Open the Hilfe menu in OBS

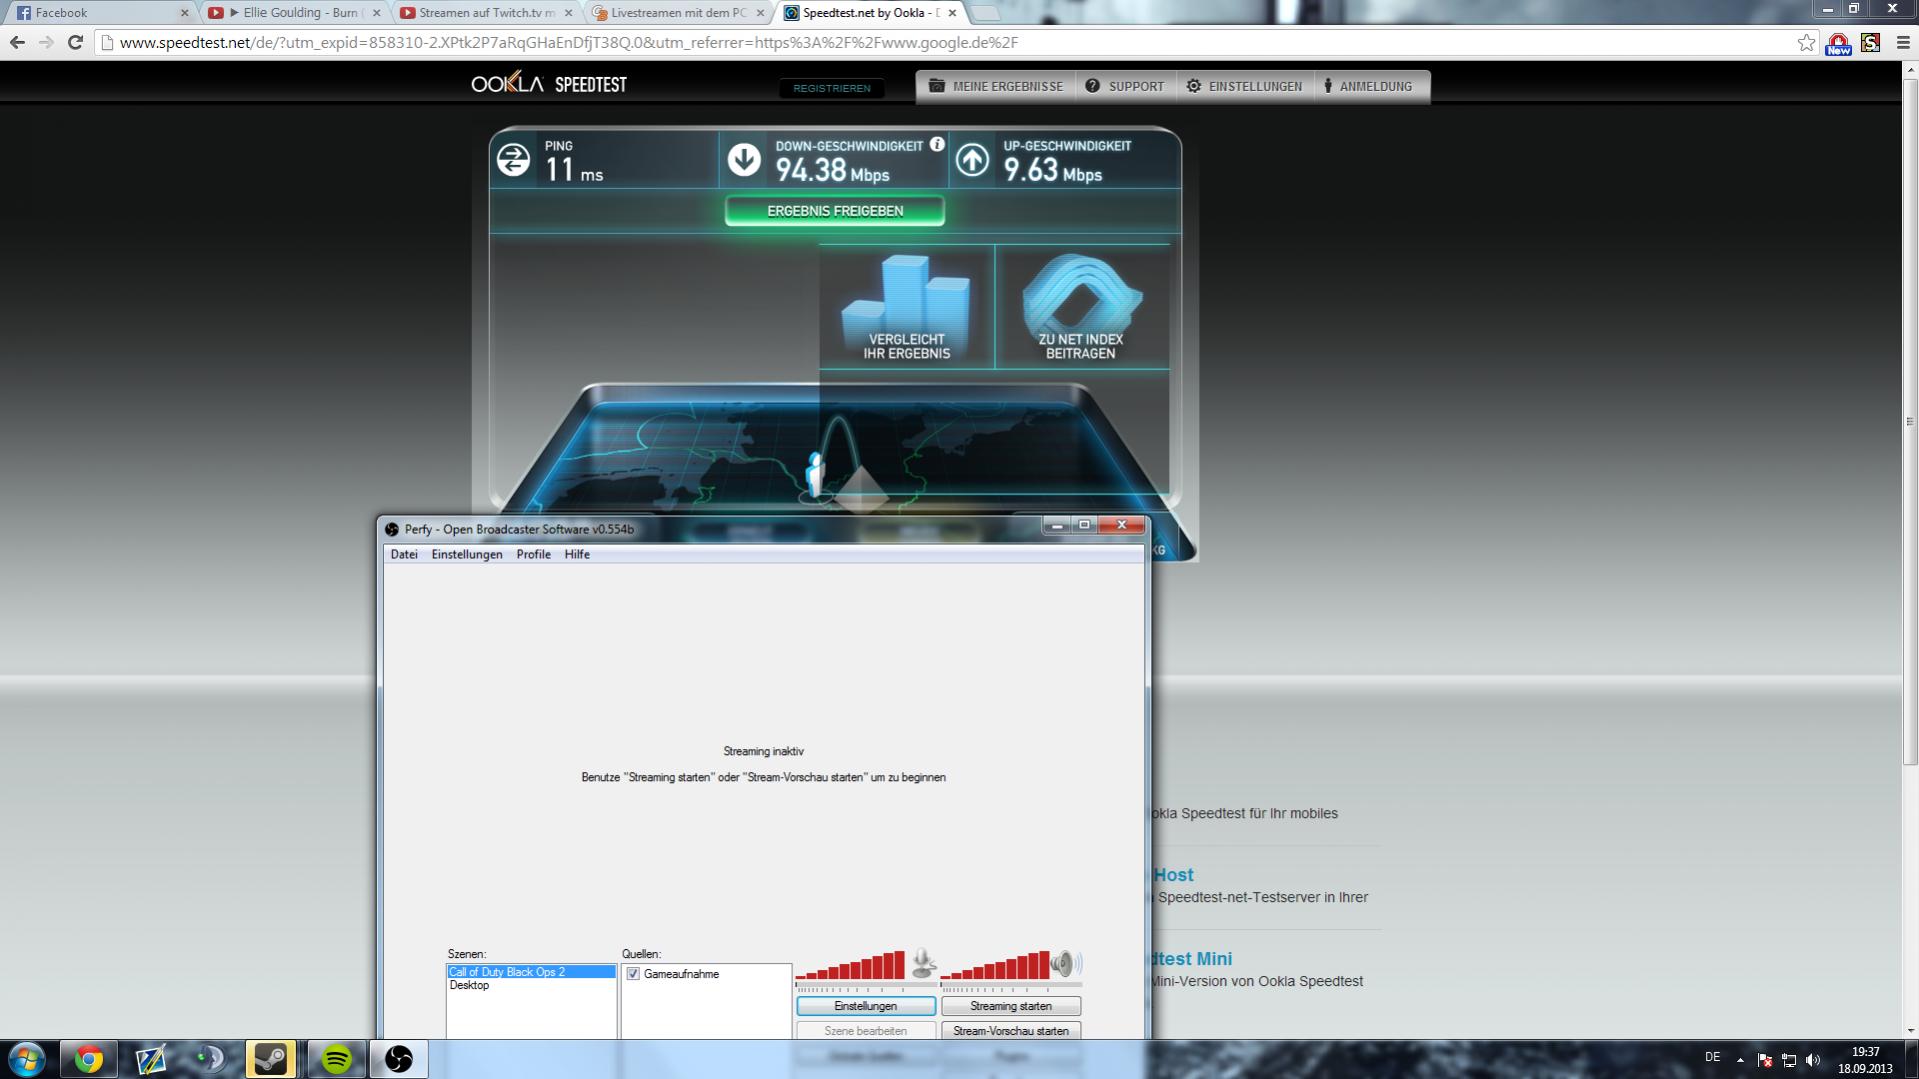click(577, 554)
